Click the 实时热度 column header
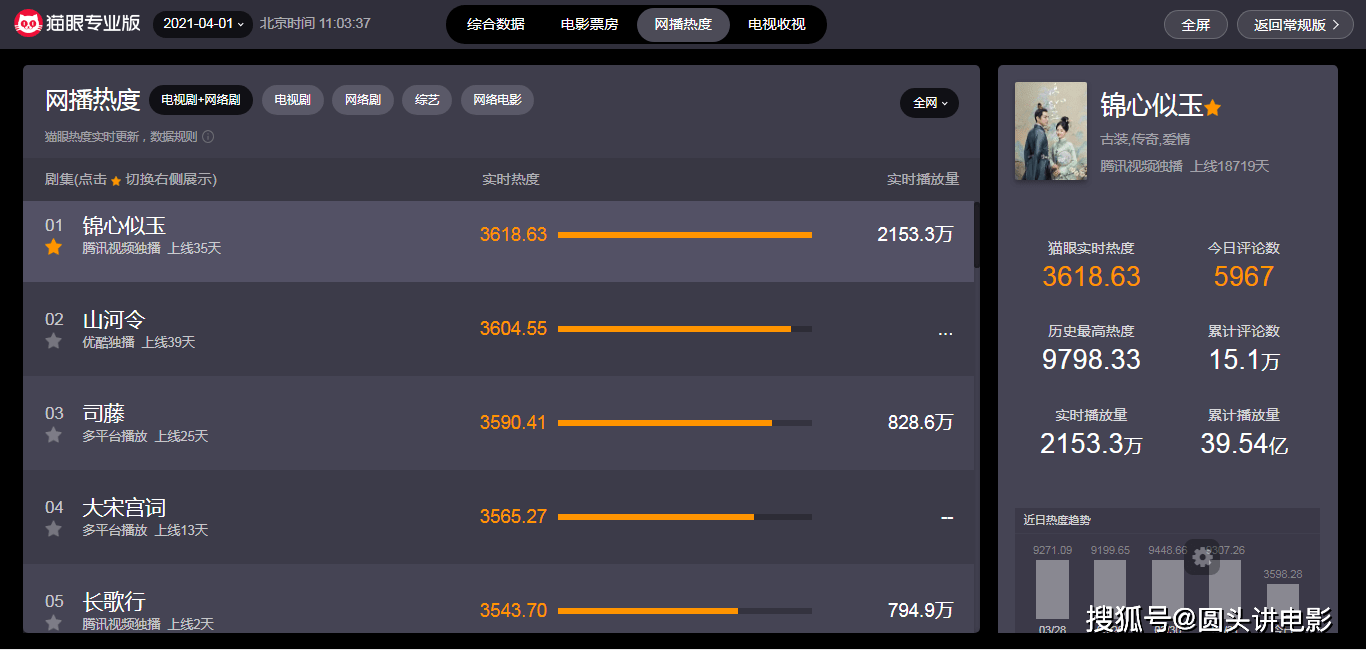 [511, 180]
